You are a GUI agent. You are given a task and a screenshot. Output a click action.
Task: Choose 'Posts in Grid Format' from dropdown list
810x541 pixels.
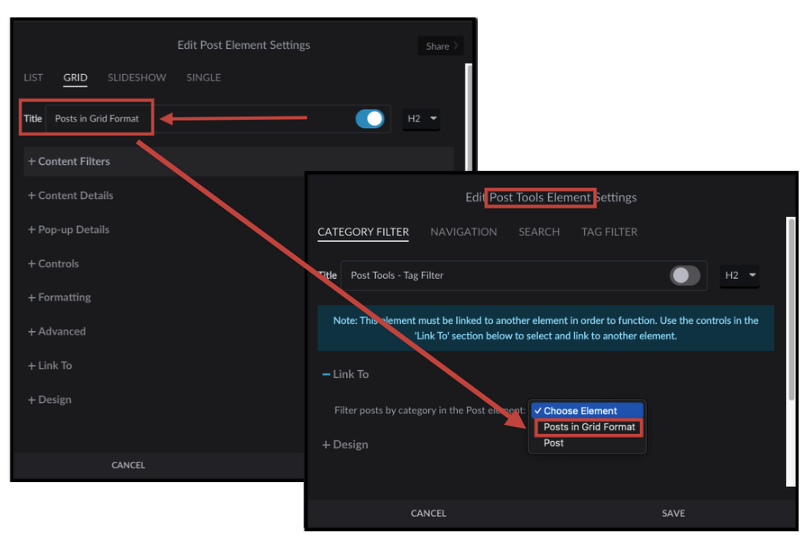pyautogui.click(x=589, y=427)
